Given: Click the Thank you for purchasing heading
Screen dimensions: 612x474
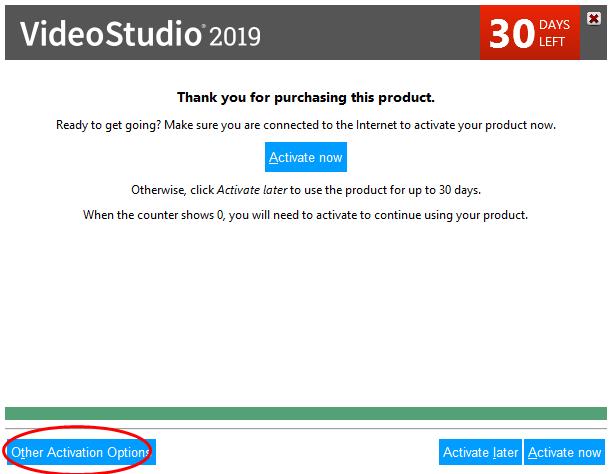Looking at the screenshot, I should (x=306, y=97).
